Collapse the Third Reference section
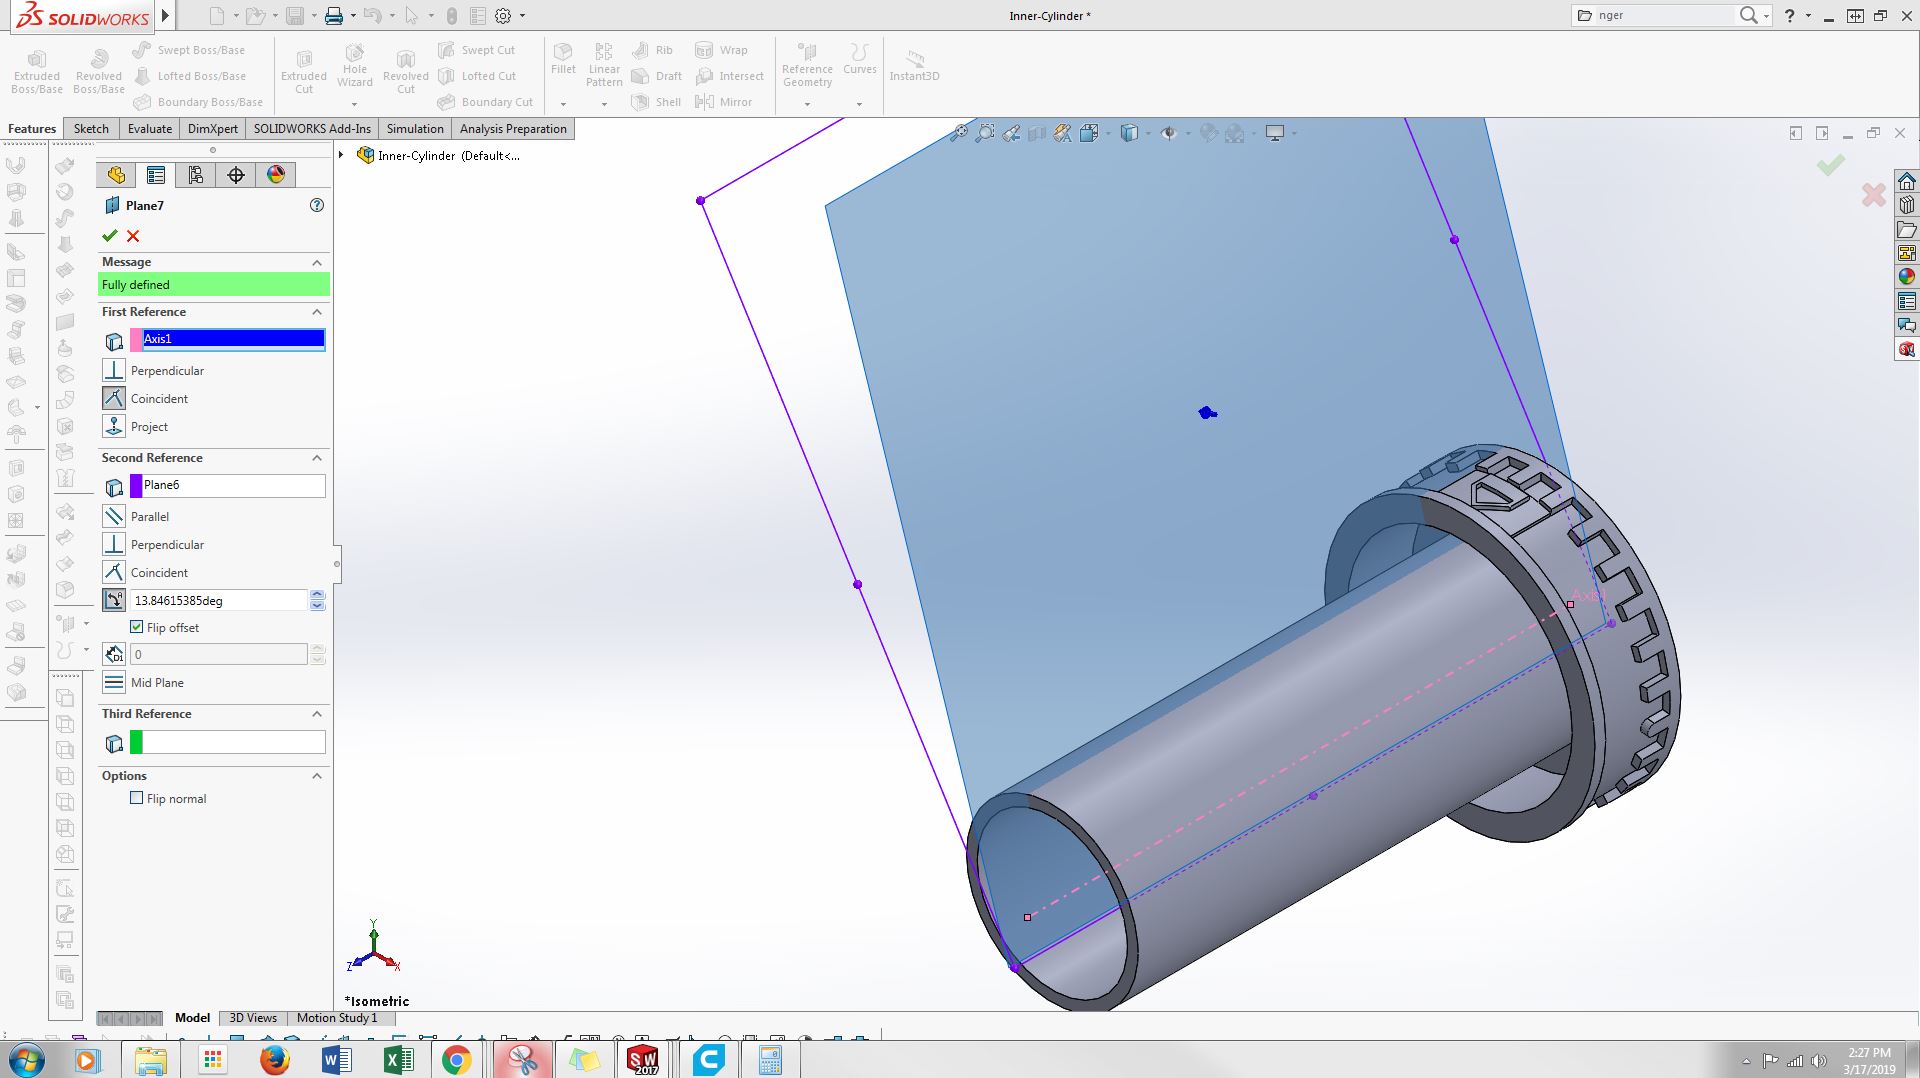This screenshot has width=1920, height=1078. (317, 714)
